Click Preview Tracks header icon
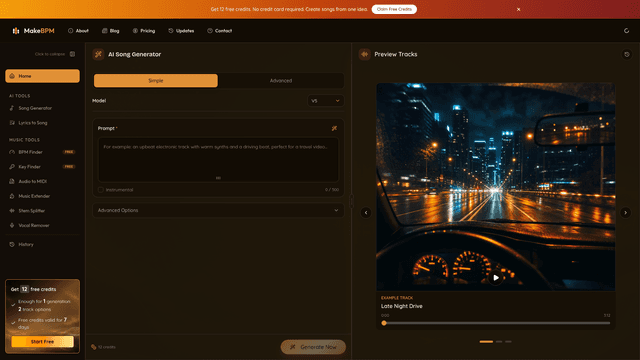 pyautogui.click(x=364, y=54)
